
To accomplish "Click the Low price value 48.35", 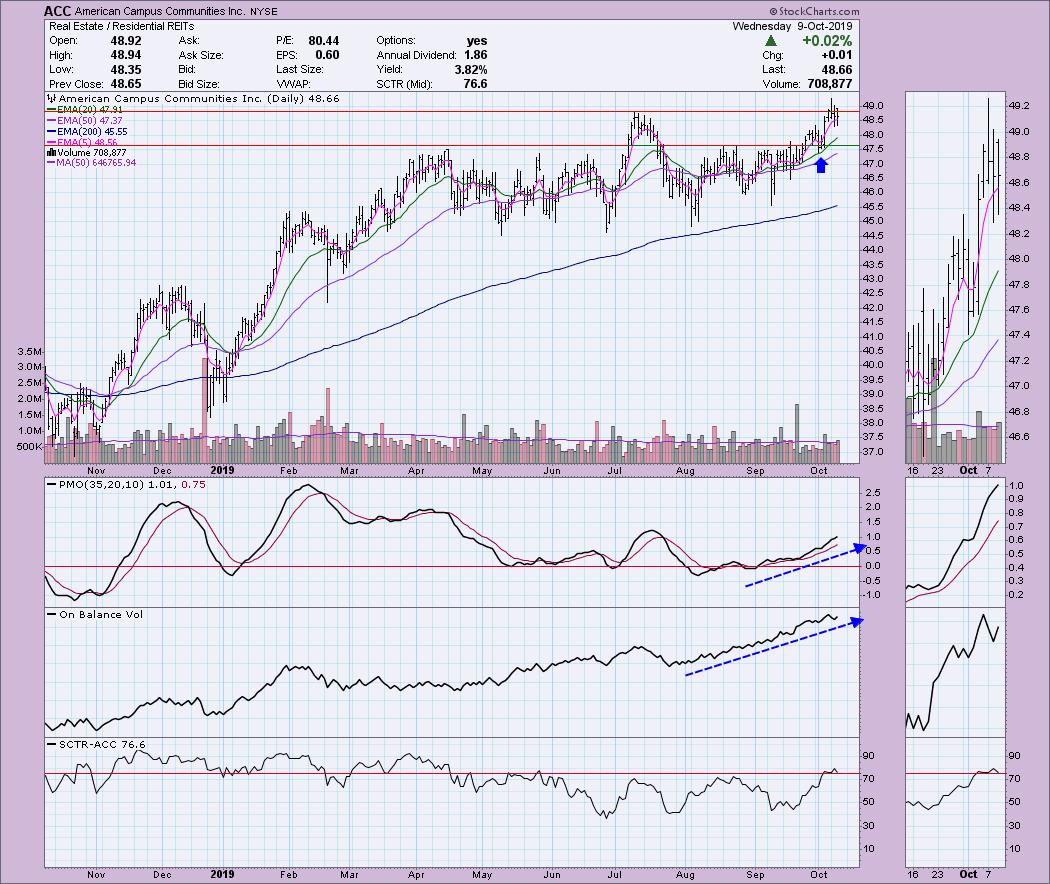I will point(126,70).
